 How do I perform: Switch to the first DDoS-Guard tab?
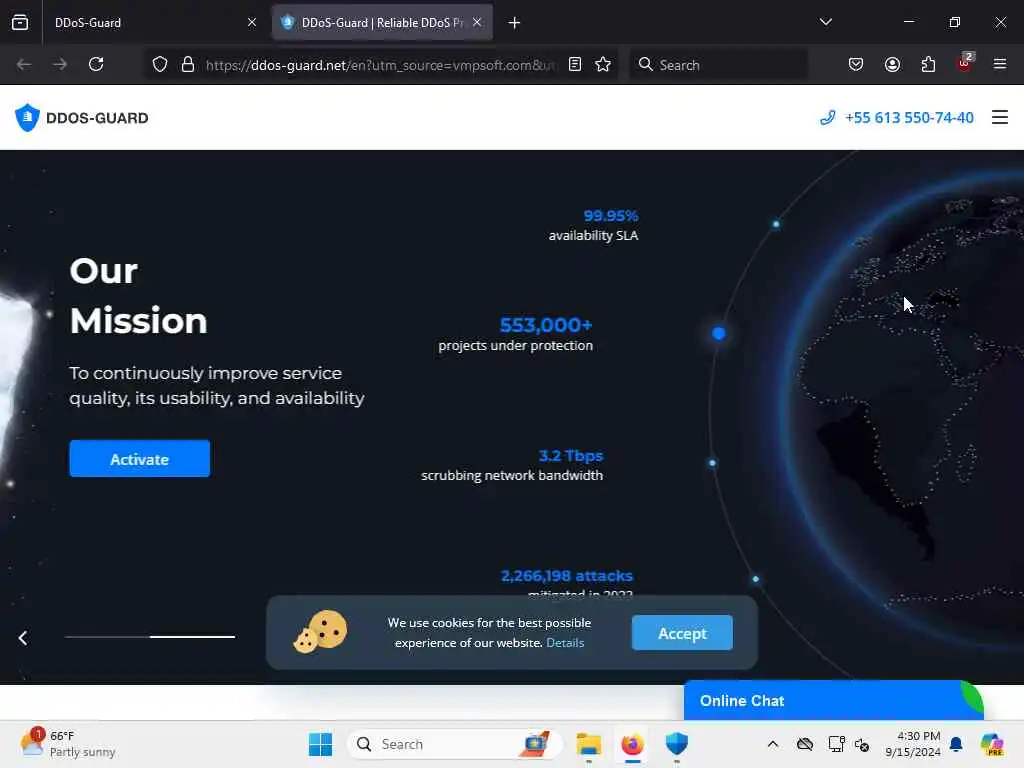pyautogui.click(x=147, y=22)
